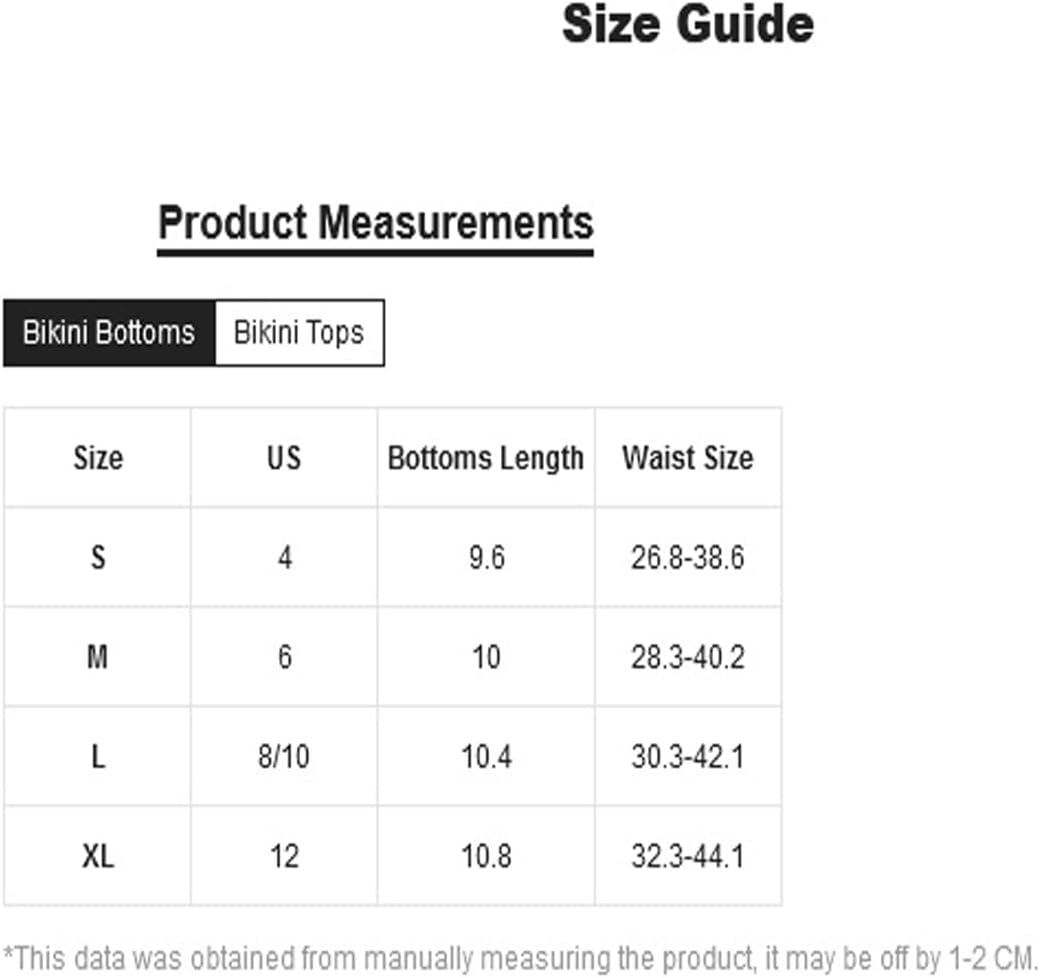Click the Size Guide title
The width and height of the screenshot is (1040, 978).
688,25
